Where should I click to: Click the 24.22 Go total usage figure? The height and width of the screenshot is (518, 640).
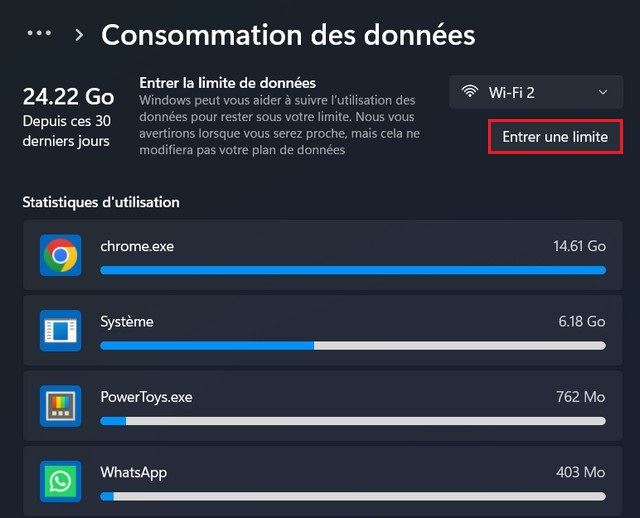click(68, 97)
